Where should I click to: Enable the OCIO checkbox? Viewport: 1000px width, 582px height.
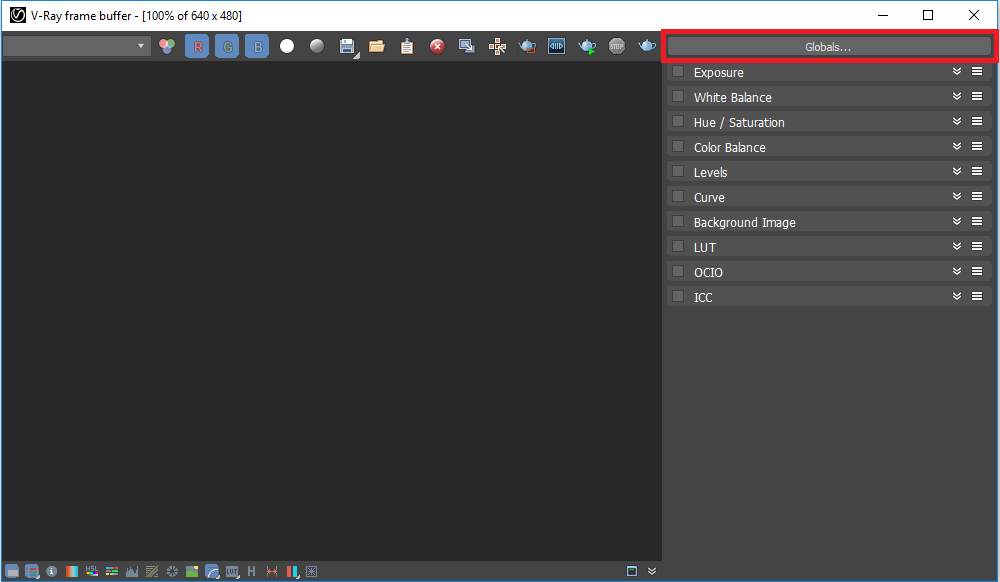[x=679, y=270]
